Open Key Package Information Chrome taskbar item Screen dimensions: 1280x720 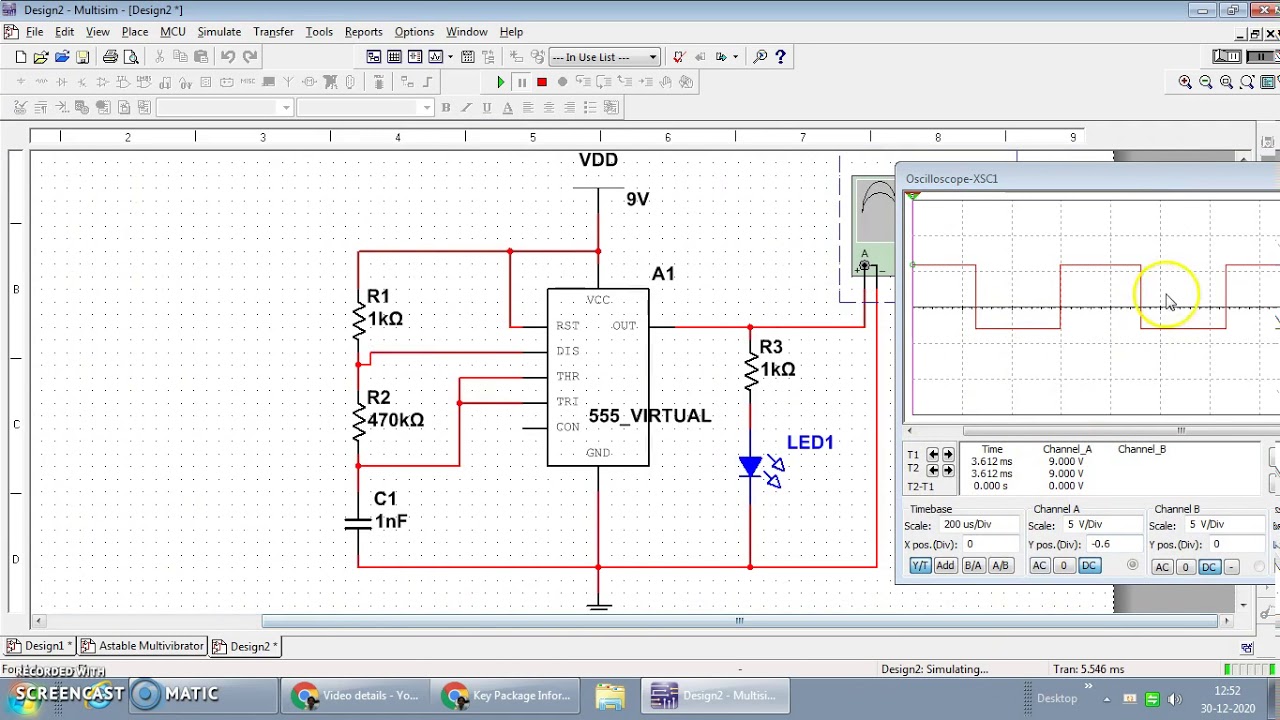tap(507, 696)
